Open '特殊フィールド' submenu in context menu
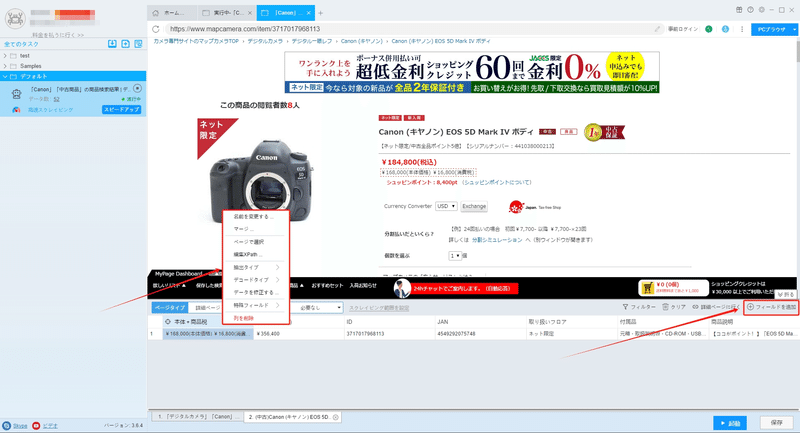The height and width of the screenshot is (433, 800). 256,305
